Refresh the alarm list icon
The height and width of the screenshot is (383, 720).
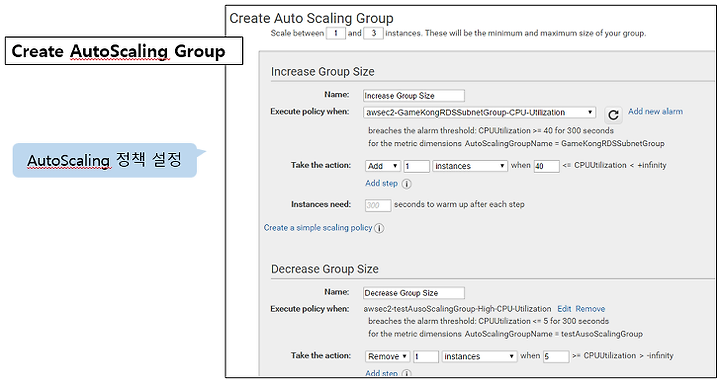click(613, 115)
